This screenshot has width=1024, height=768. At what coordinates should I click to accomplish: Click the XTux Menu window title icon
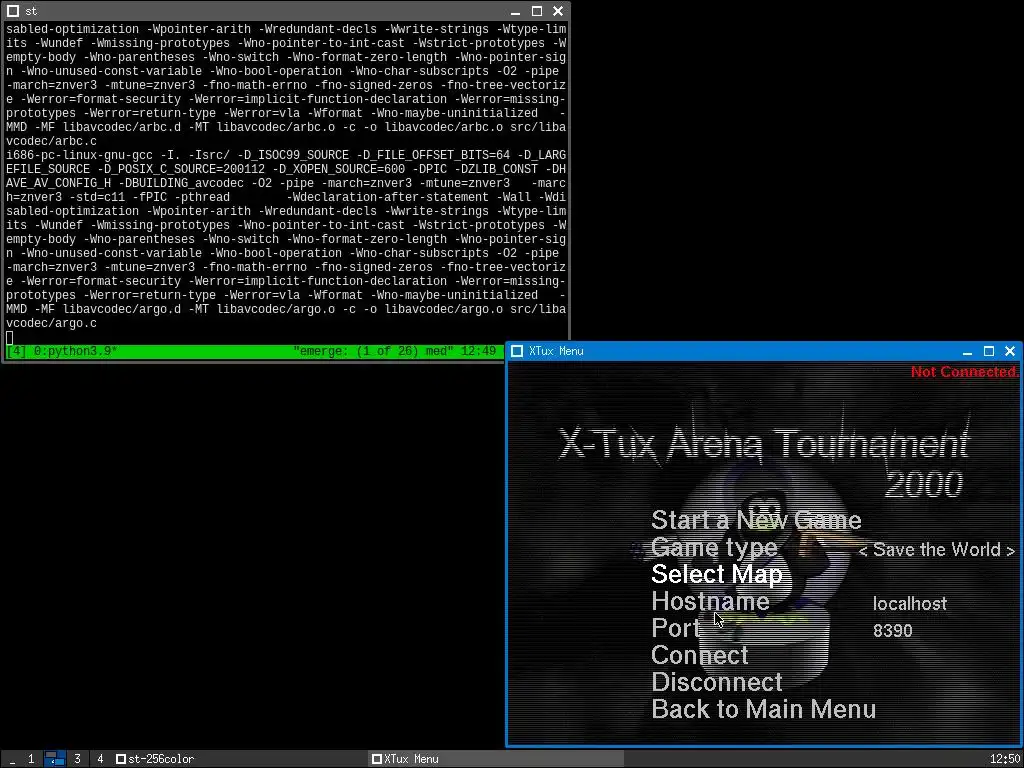click(517, 351)
